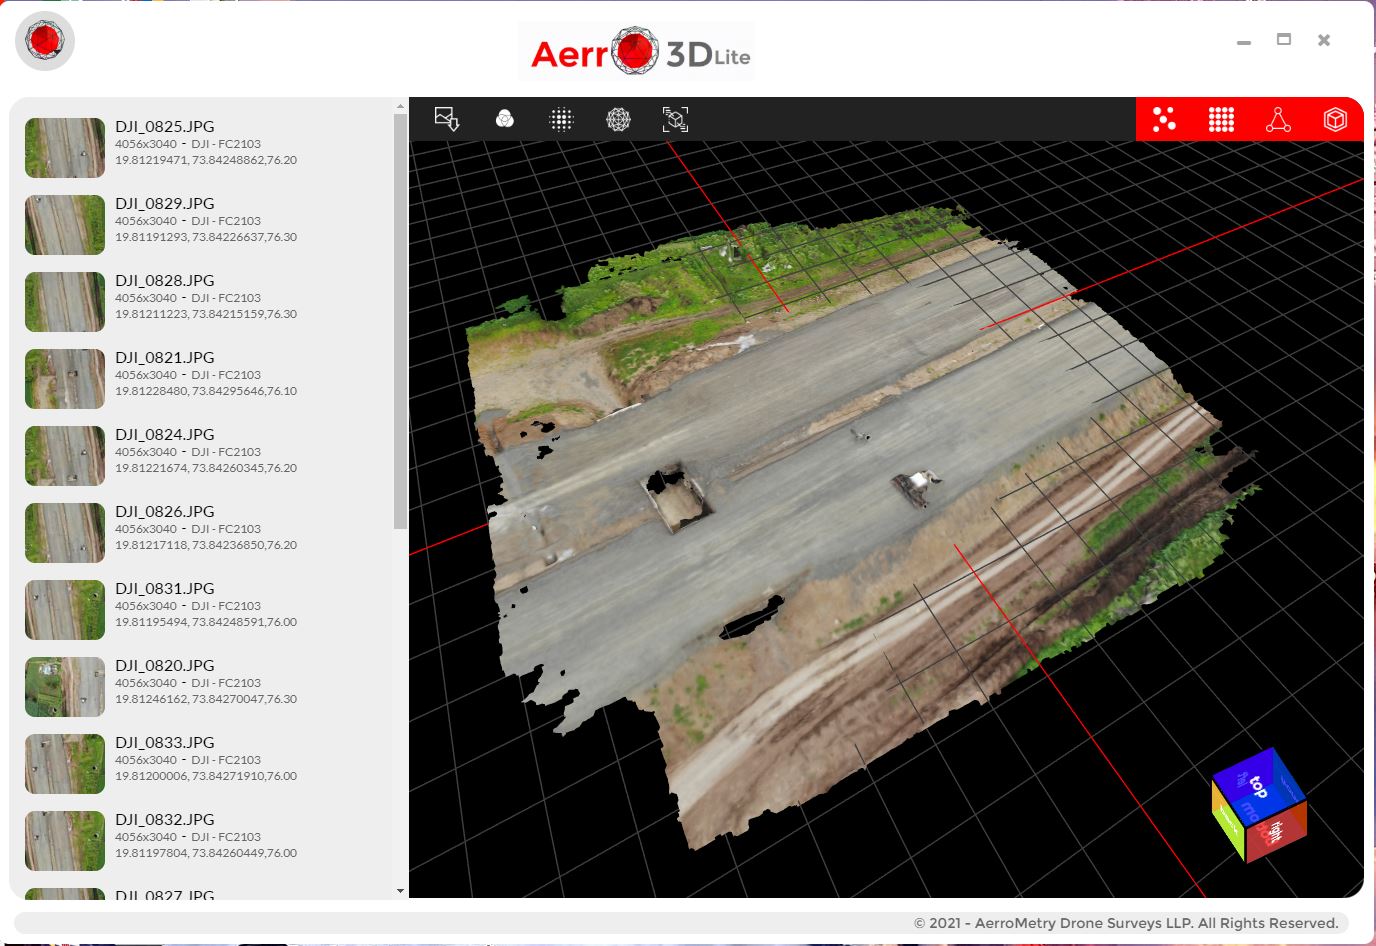Image resolution: width=1376 pixels, height=946 pixels.
Task: Select thumbnail of DJI_0833.JPG
Action: click(65, 764)
